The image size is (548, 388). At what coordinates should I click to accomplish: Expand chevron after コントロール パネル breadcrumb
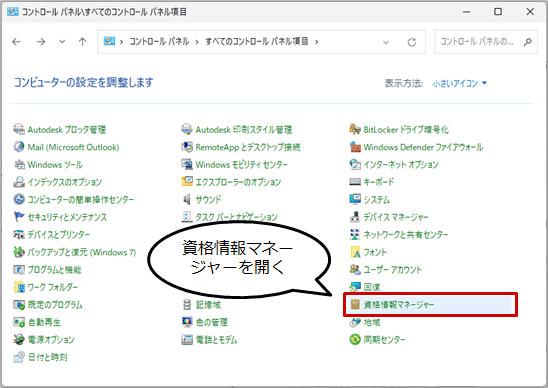197,42
